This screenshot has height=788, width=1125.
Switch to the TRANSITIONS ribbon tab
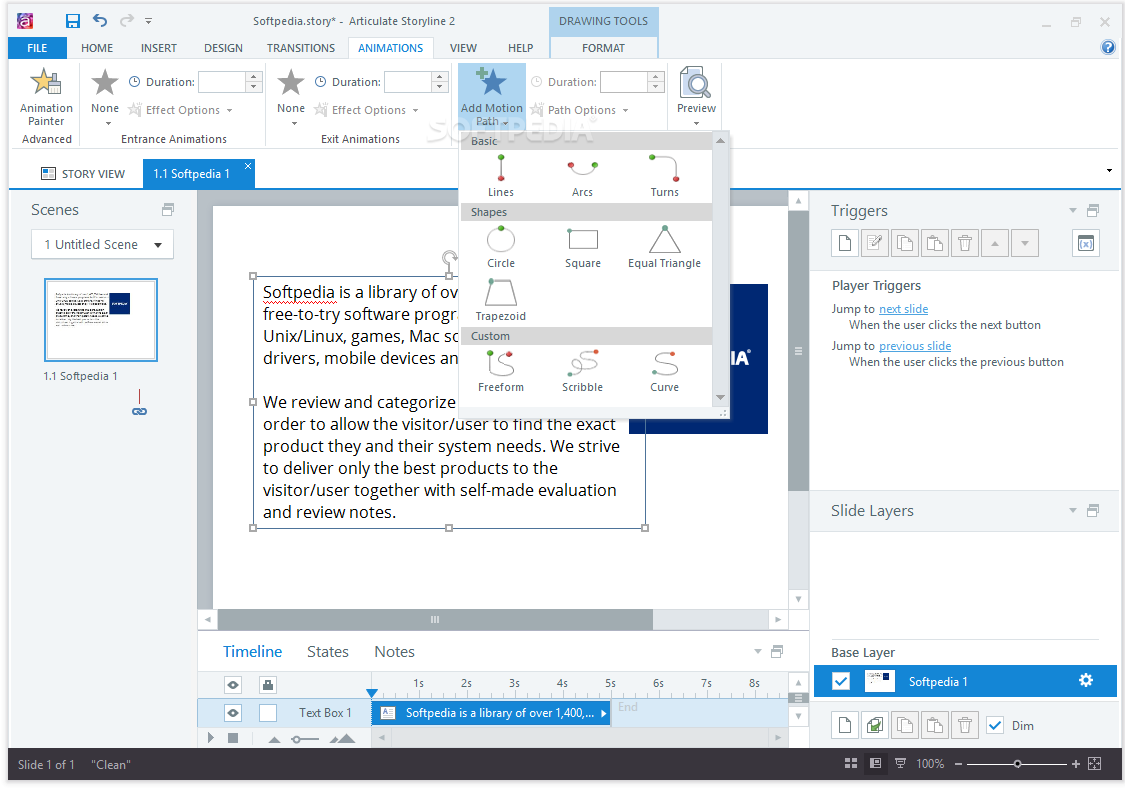tap(301, 48)
